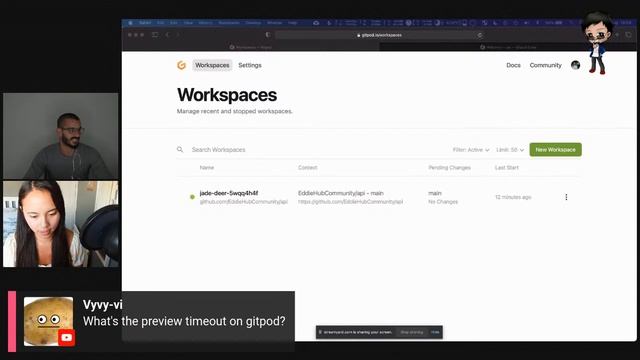640x360 pixels.
Task: Switch to the Workspaces Safari tab
Action: click(251, 47)
